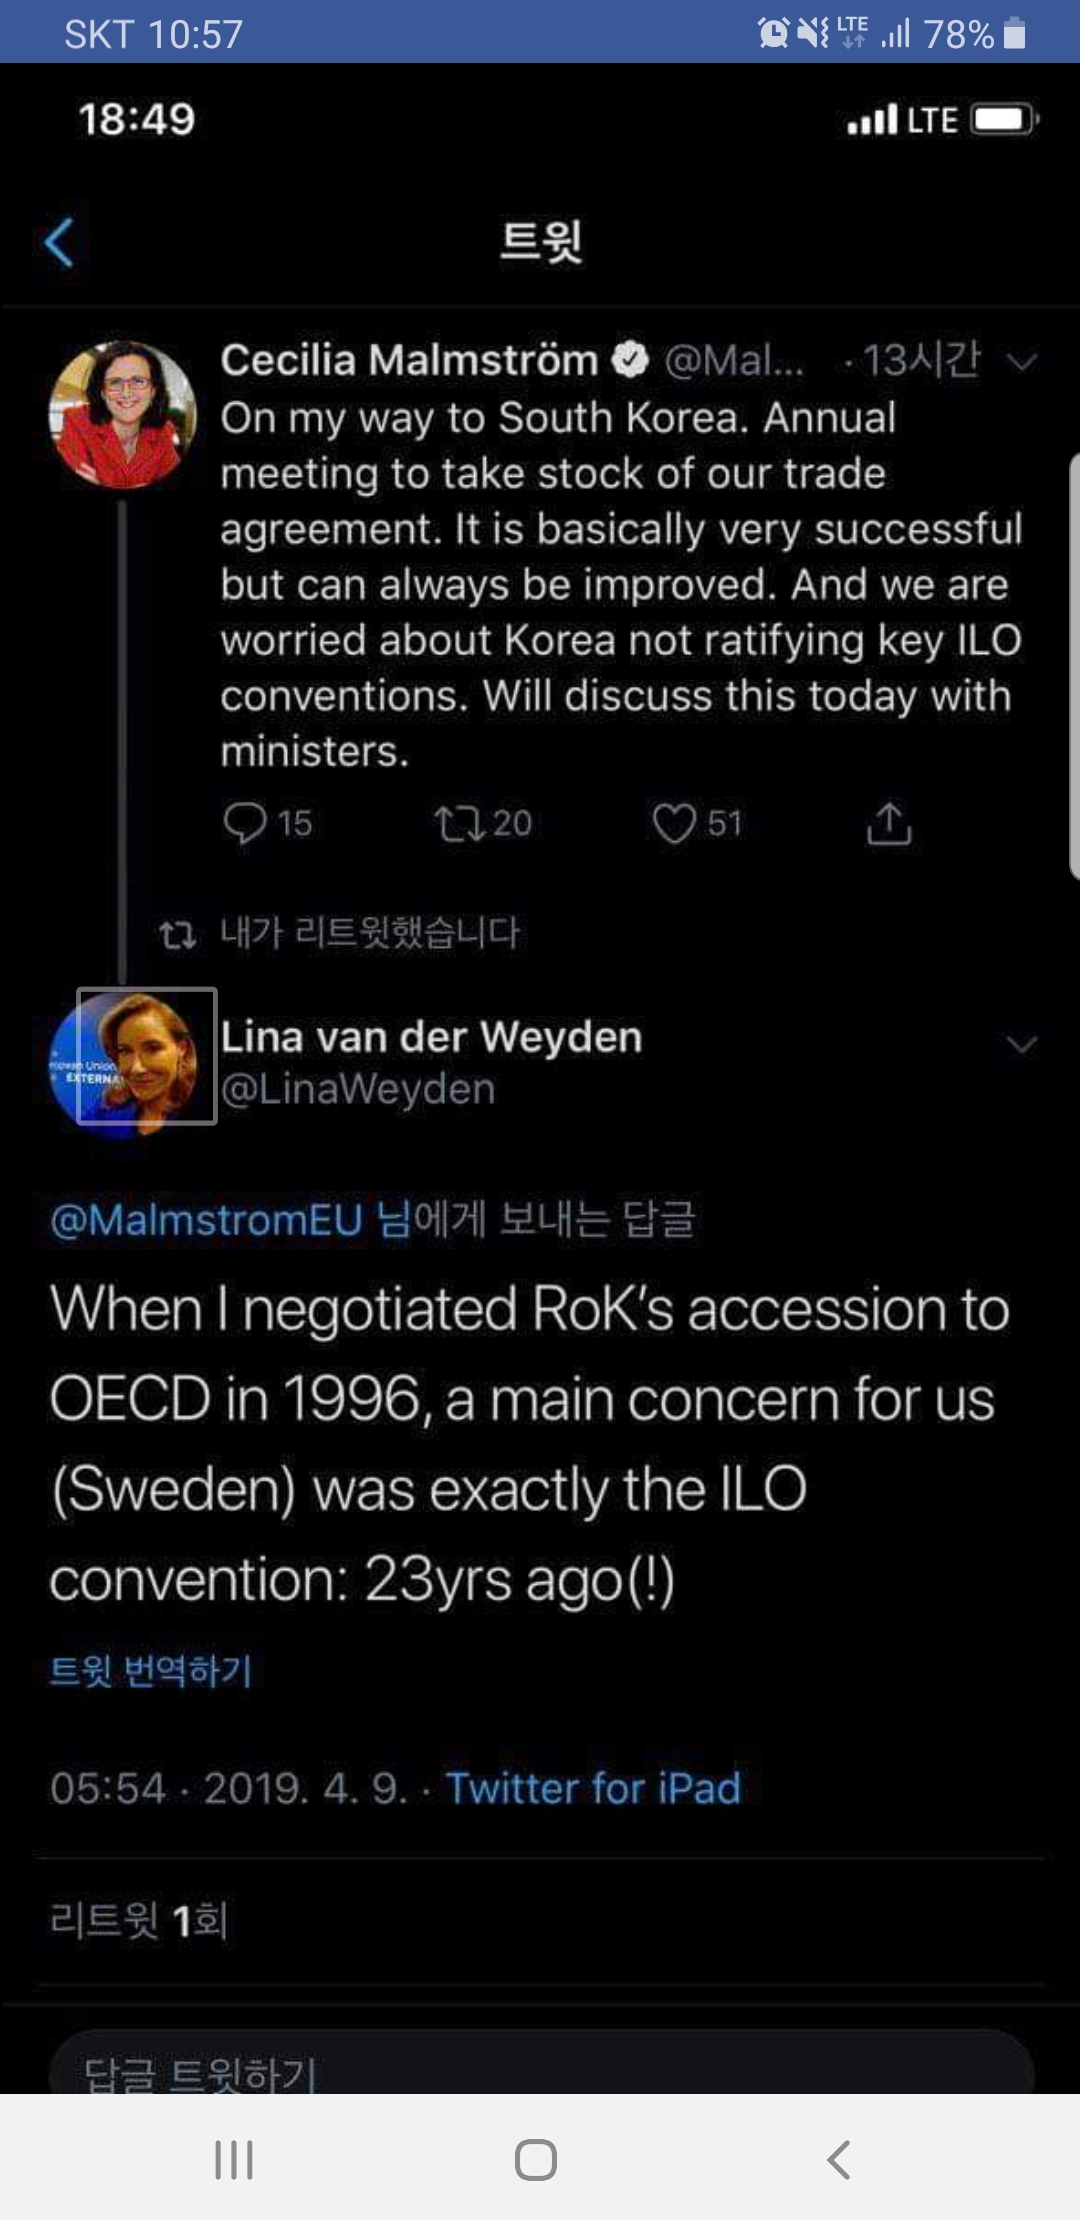Open Twitter for iPad source link

(593, 1788)
